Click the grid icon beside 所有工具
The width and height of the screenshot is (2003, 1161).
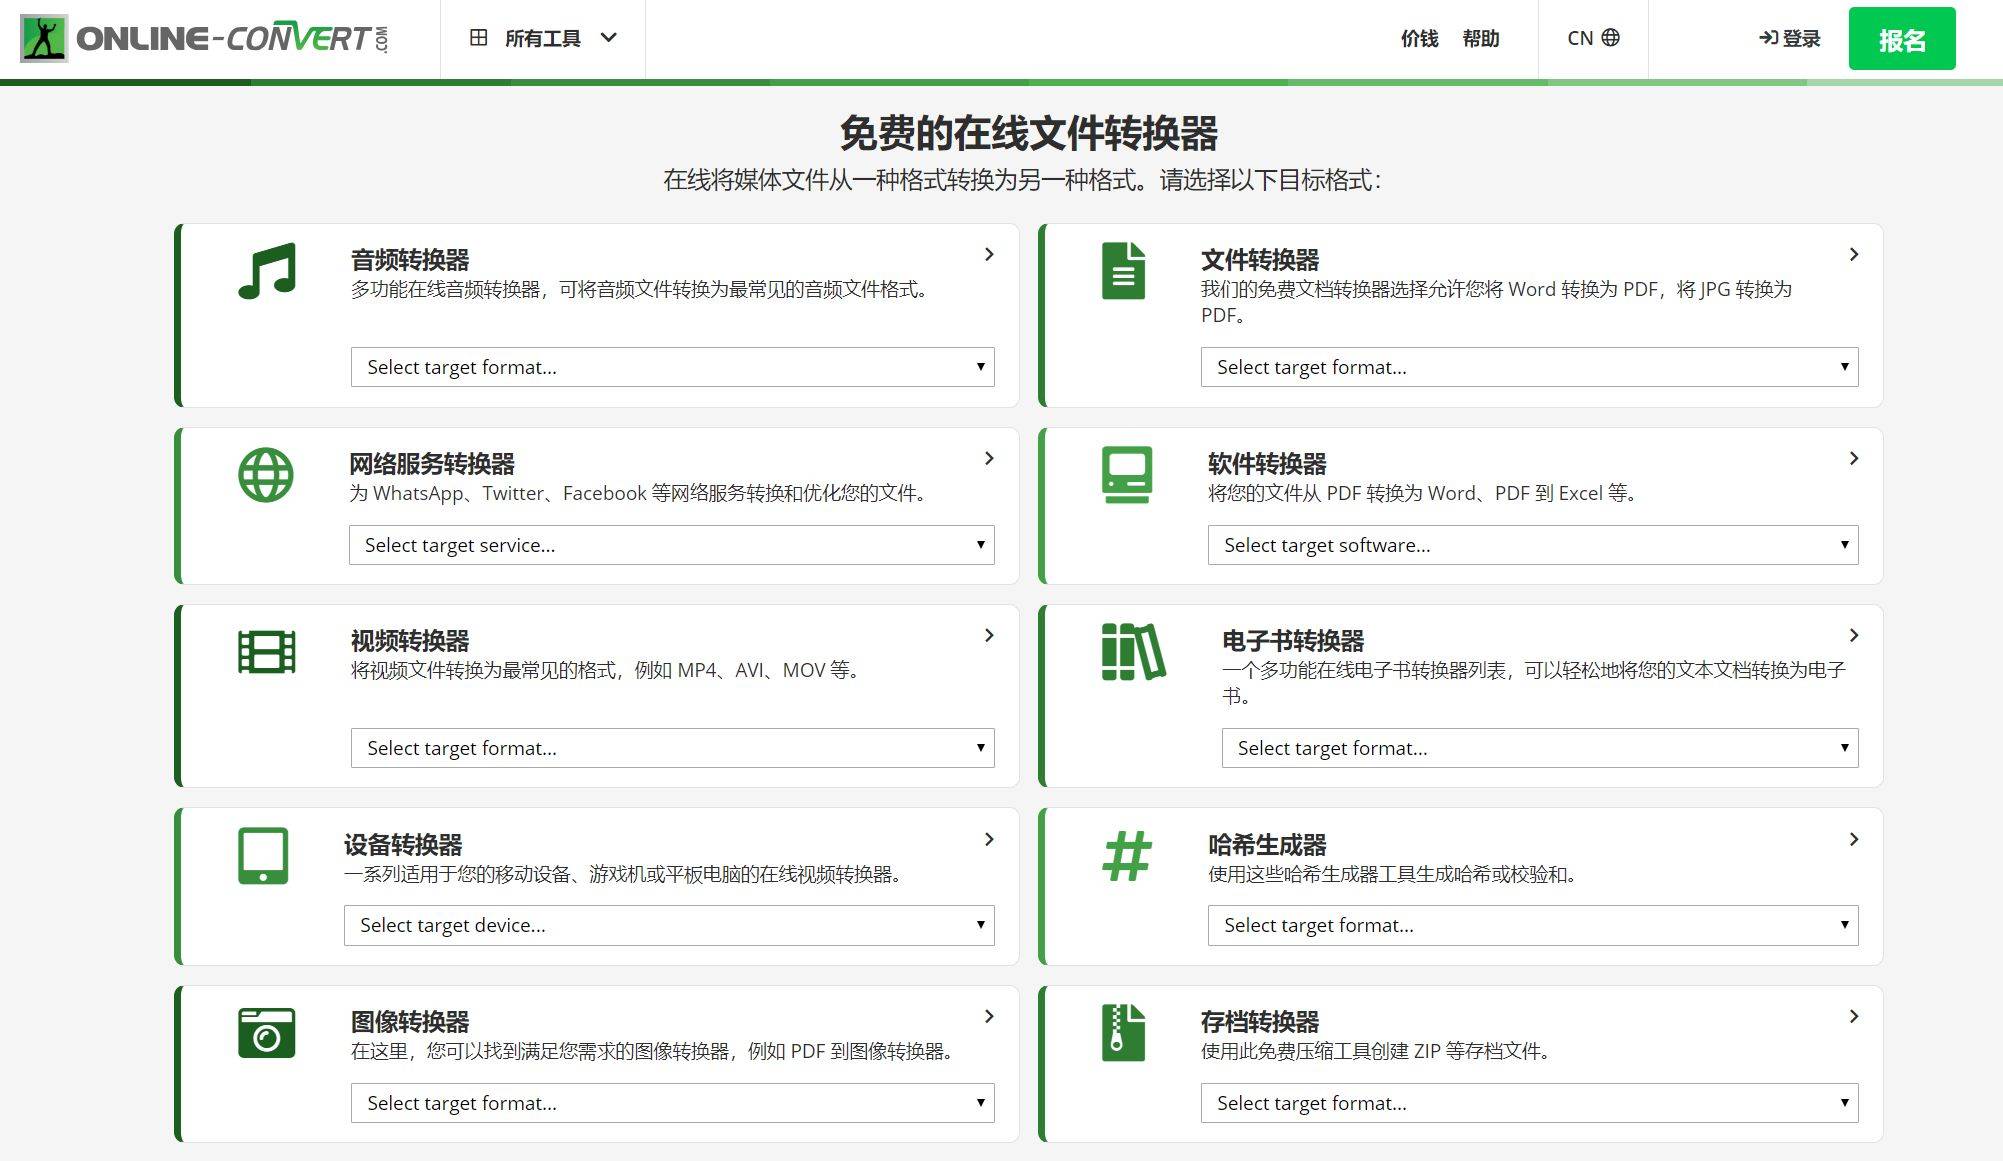click(x=478, y=38)
